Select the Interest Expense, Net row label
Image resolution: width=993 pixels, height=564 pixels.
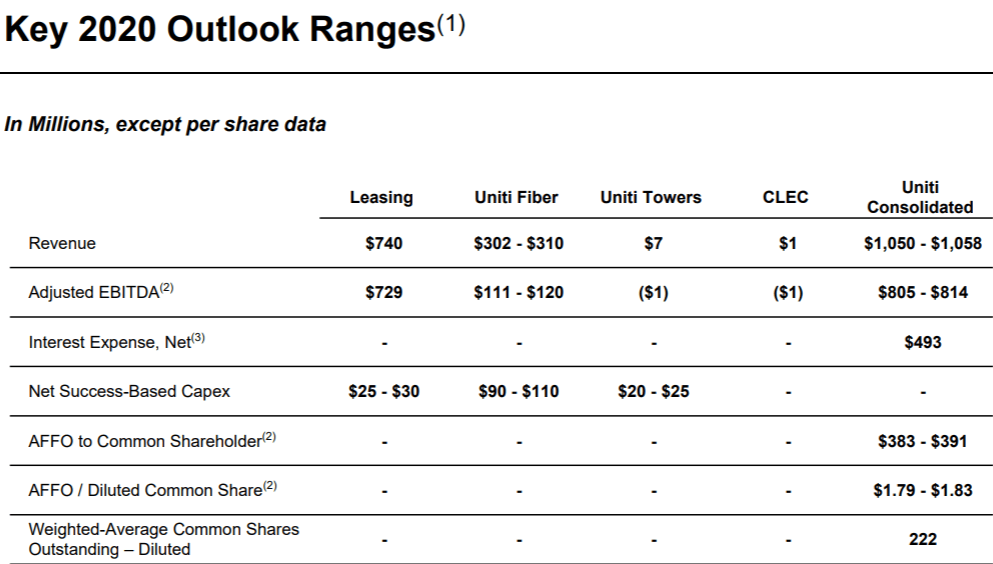(117, 342)
